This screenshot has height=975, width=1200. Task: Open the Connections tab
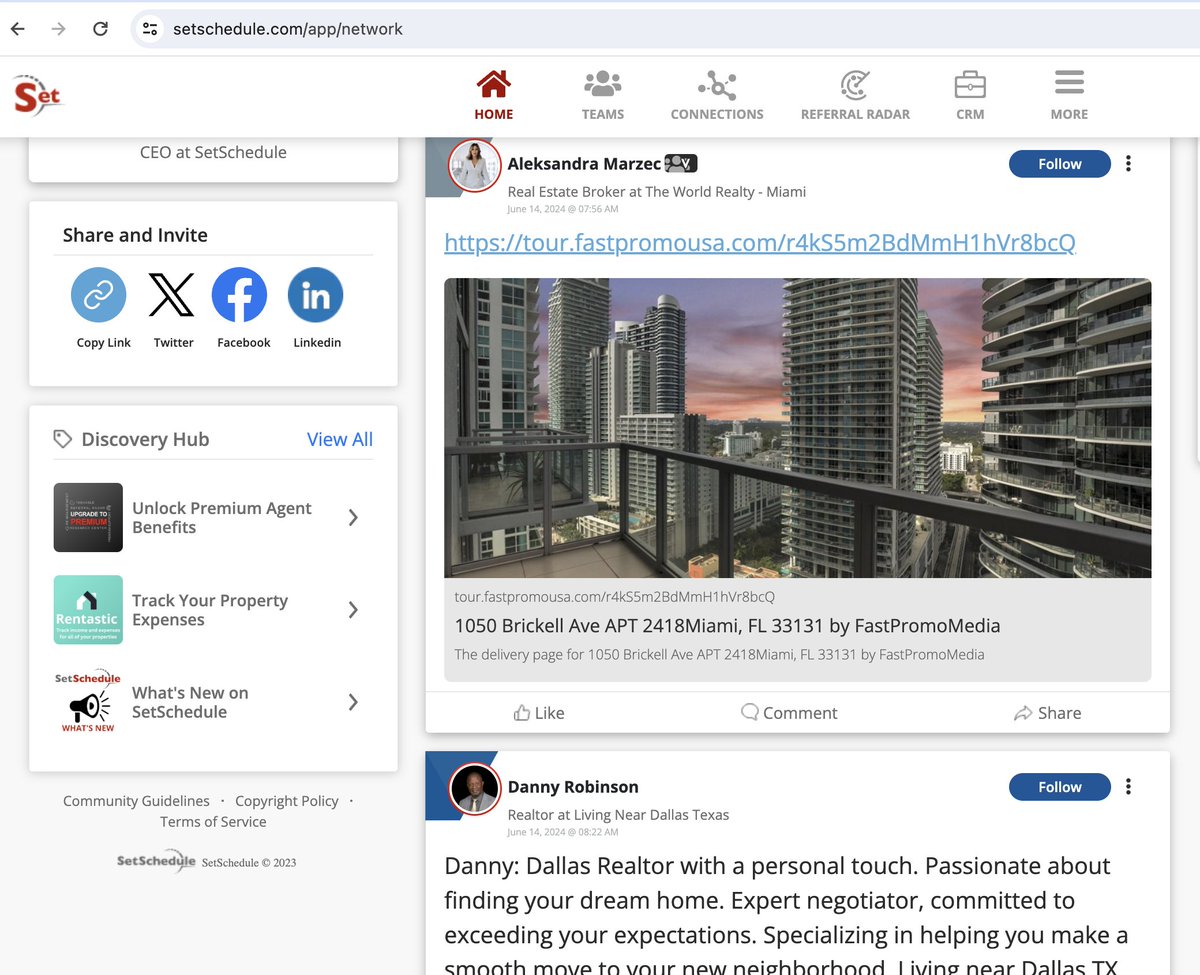tap(717, 96)
